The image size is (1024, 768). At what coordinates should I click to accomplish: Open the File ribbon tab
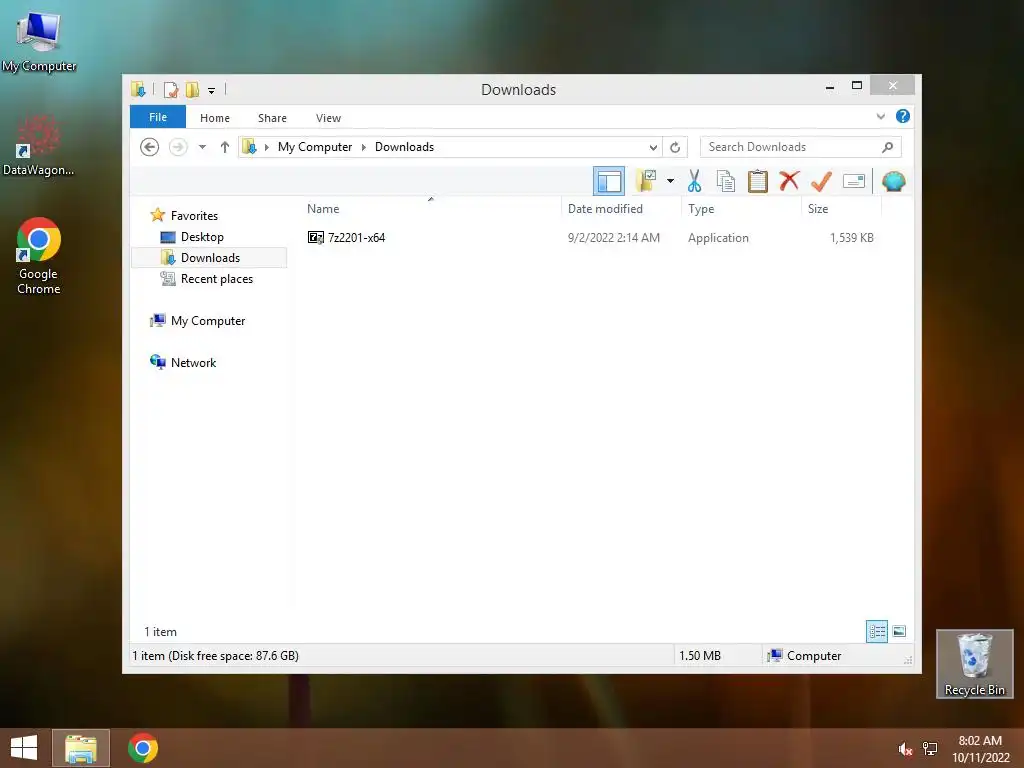[157, 118]
